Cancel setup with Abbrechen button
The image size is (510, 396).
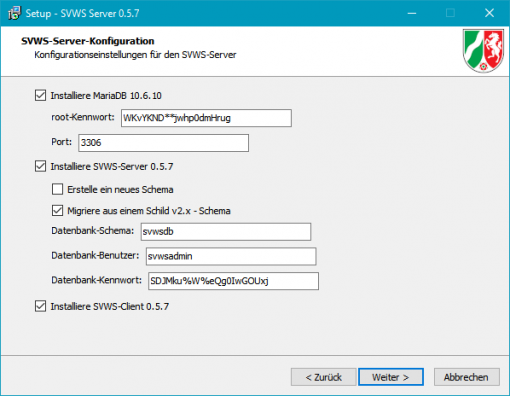click(466, 377)
